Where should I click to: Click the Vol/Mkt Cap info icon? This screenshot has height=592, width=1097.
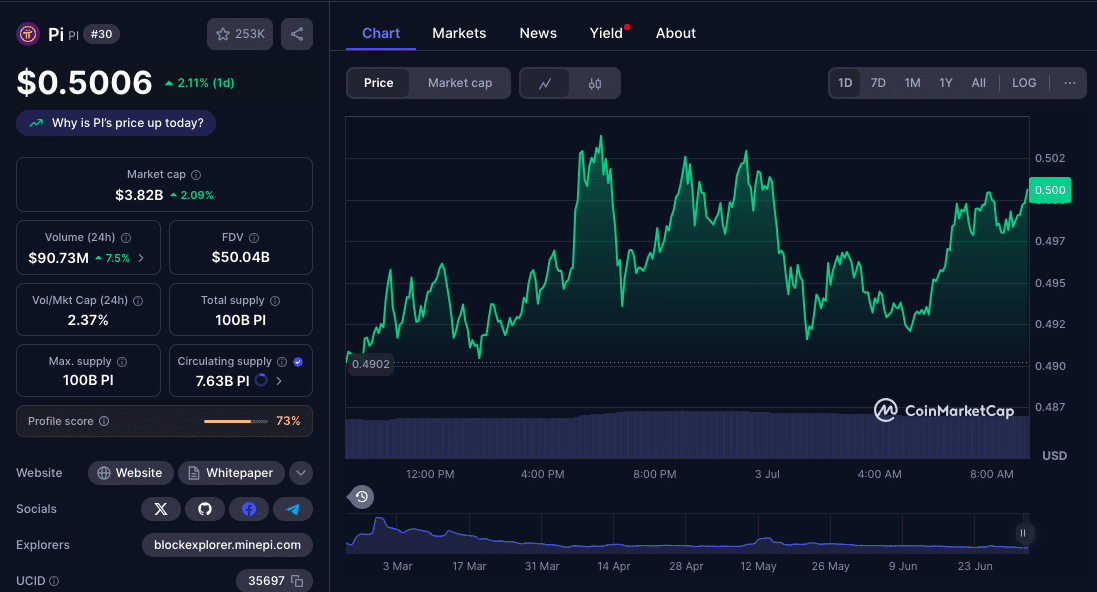138,301
